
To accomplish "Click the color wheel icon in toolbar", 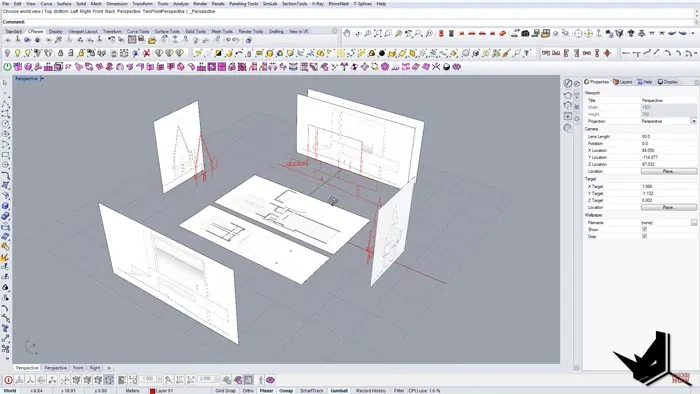I will pyautogui.click(x=280, y=53).
